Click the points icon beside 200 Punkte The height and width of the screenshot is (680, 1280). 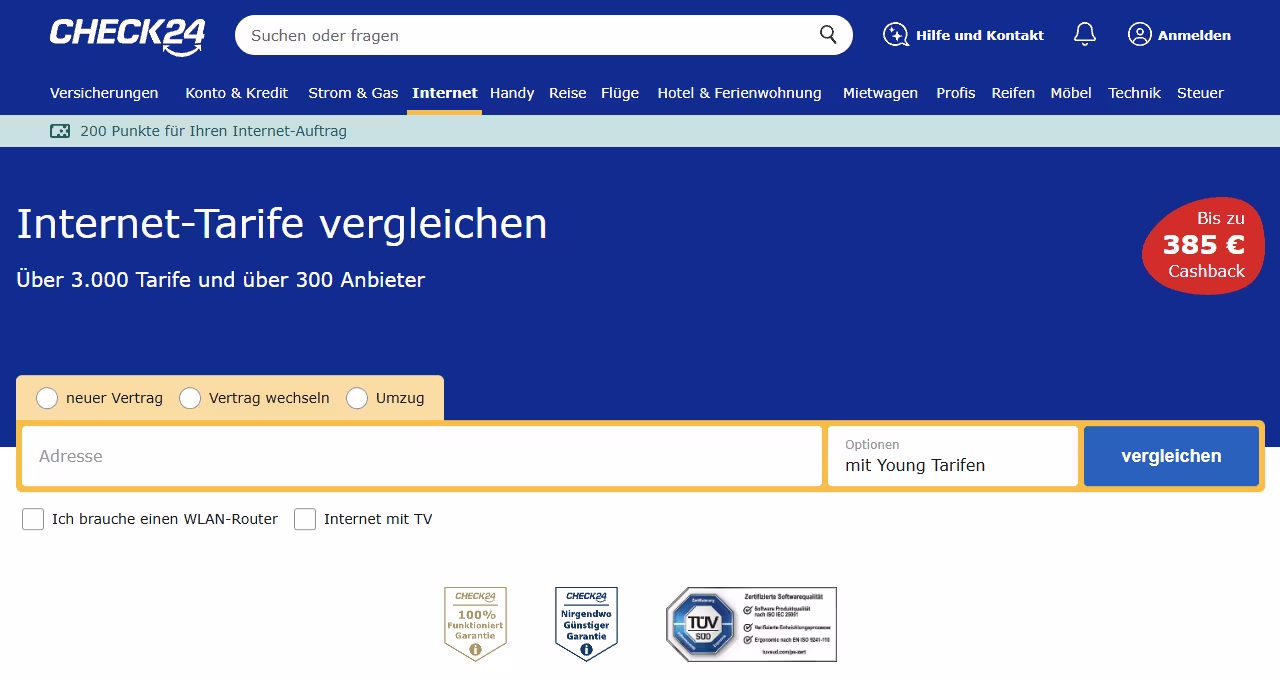pos(60,131)
